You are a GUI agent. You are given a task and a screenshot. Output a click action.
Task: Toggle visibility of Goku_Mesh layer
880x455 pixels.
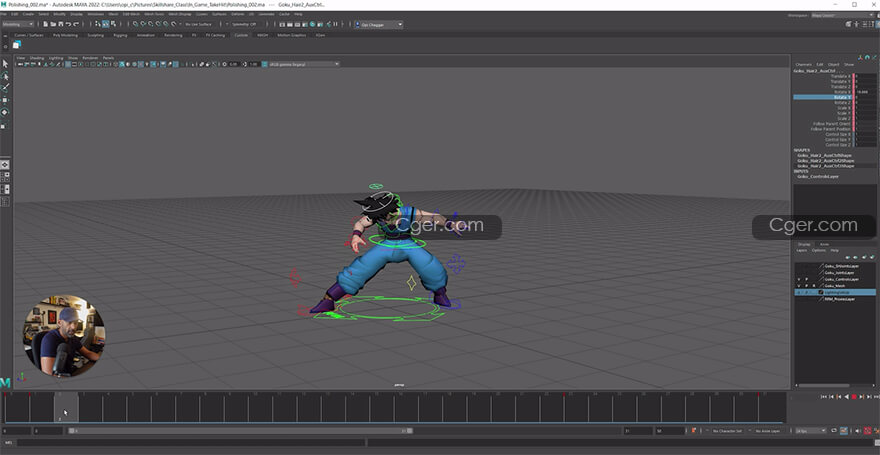coord(798,285)
